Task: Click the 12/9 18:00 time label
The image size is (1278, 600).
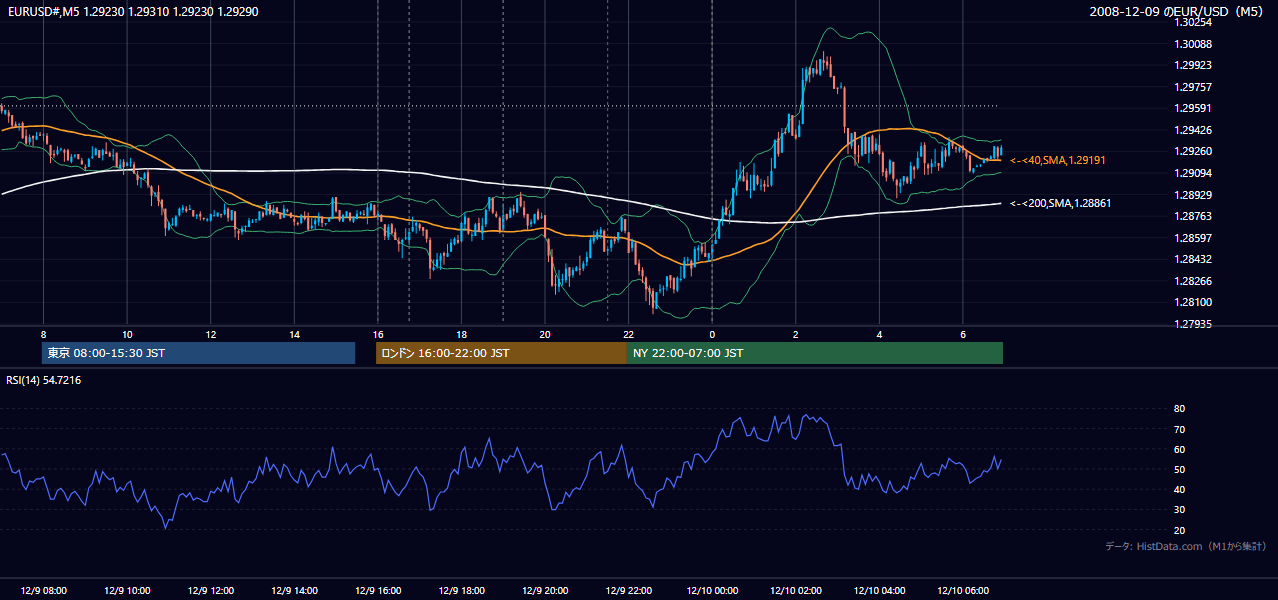Action: (x=461, y=591)
